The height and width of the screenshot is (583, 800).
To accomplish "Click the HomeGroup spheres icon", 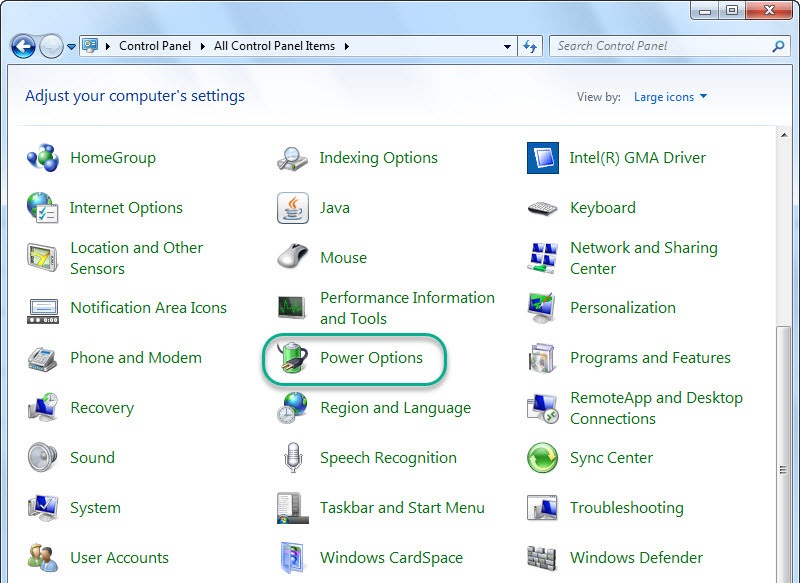I will (43, 158).
